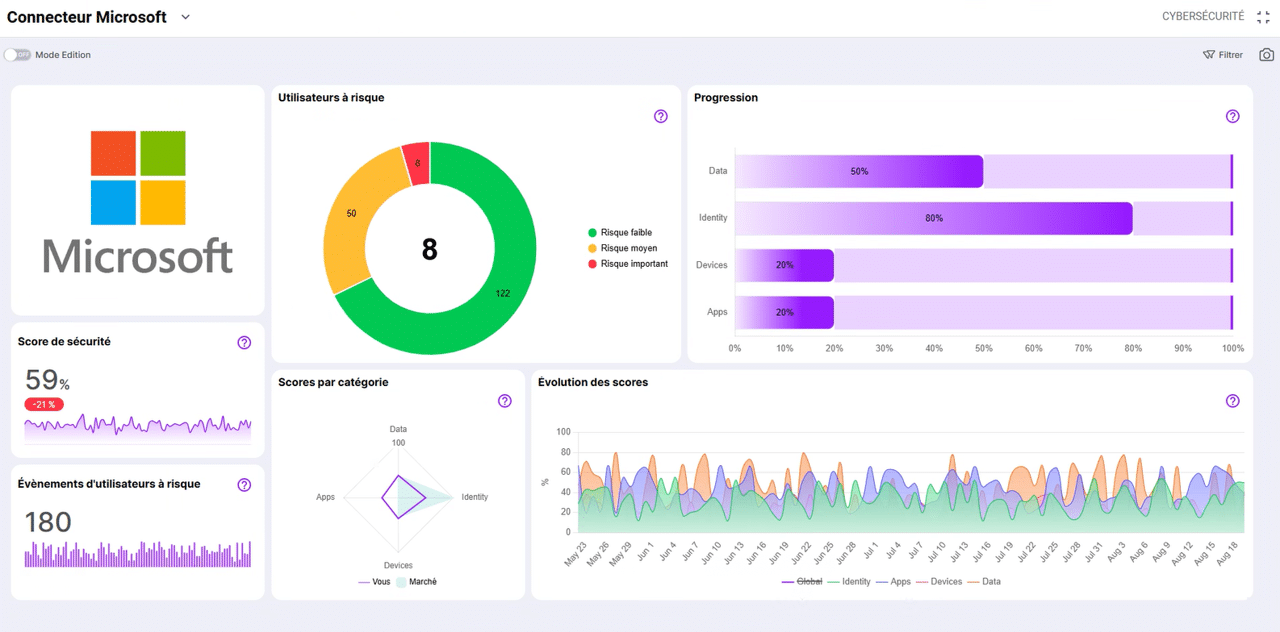The image size is (1280, 632).
Task: Click the Microsoft logo tile
Action: (138, 200)
